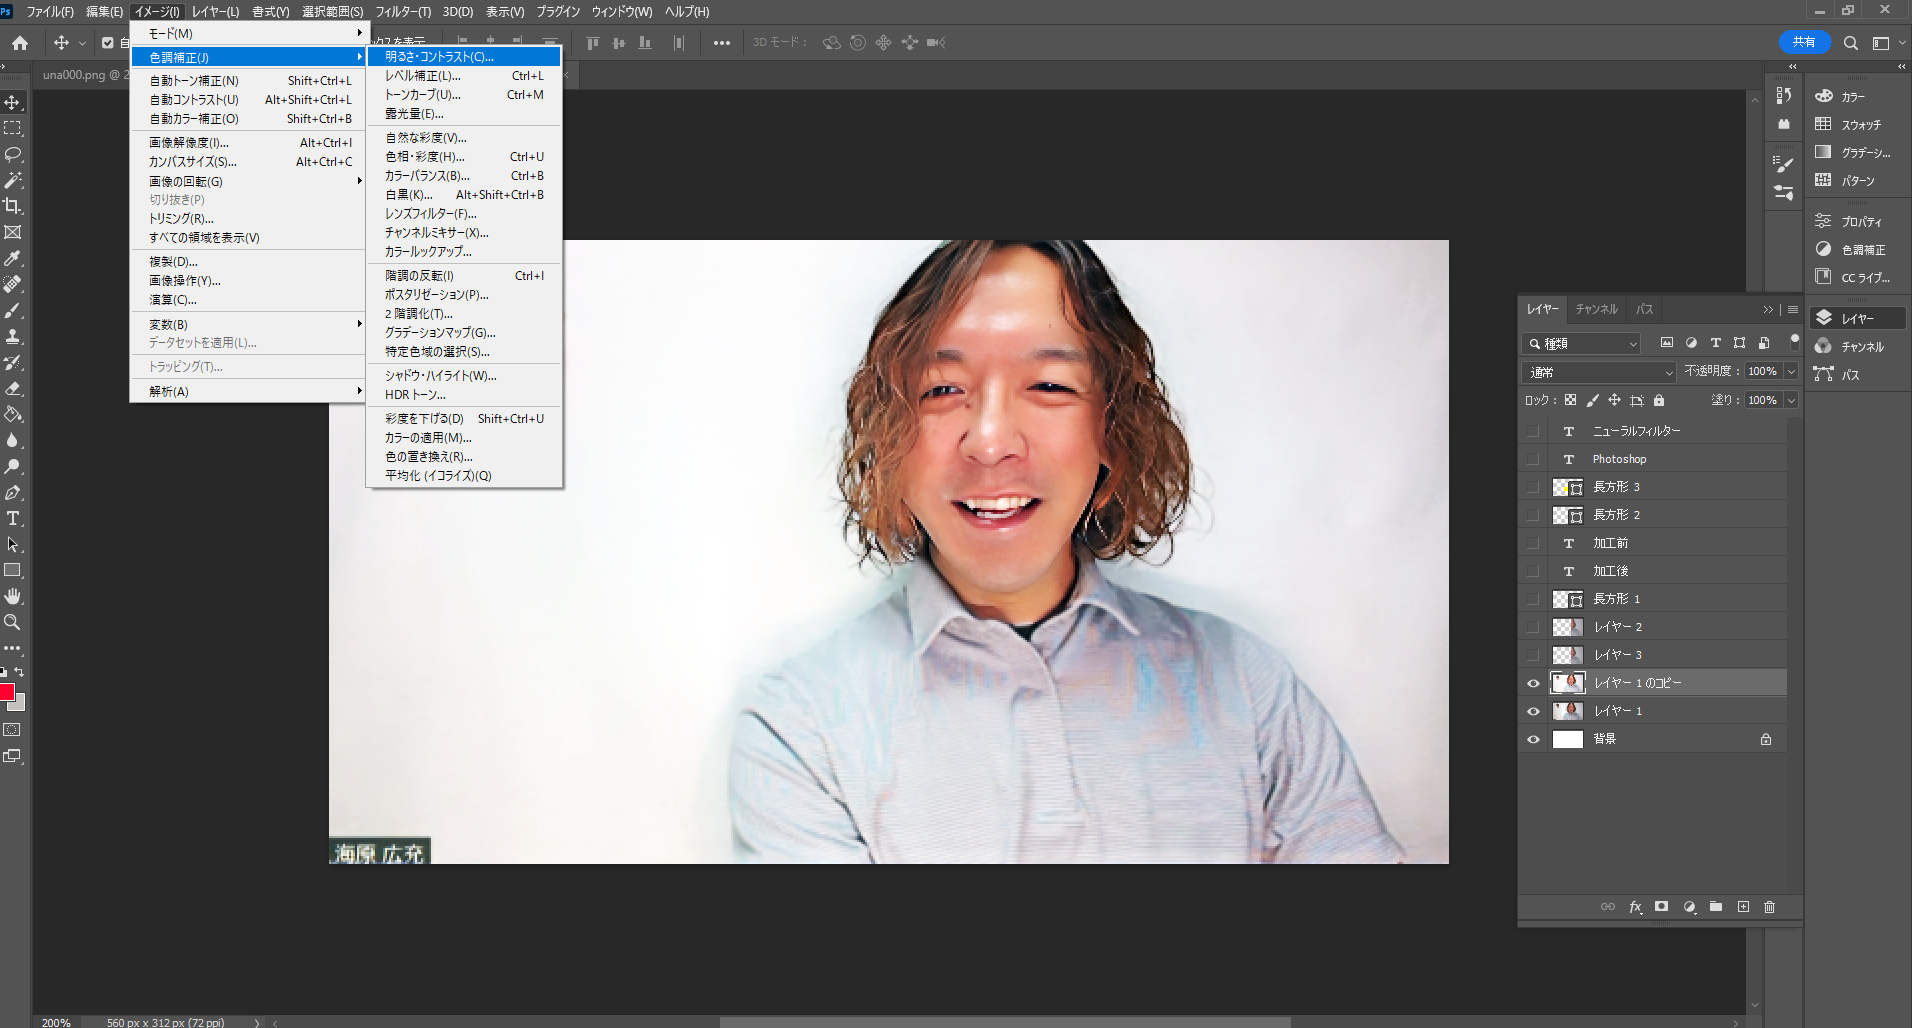Select the Move tool in the toolbar
Viewport: 1912px width, 1028px height.
click(13, 102)
